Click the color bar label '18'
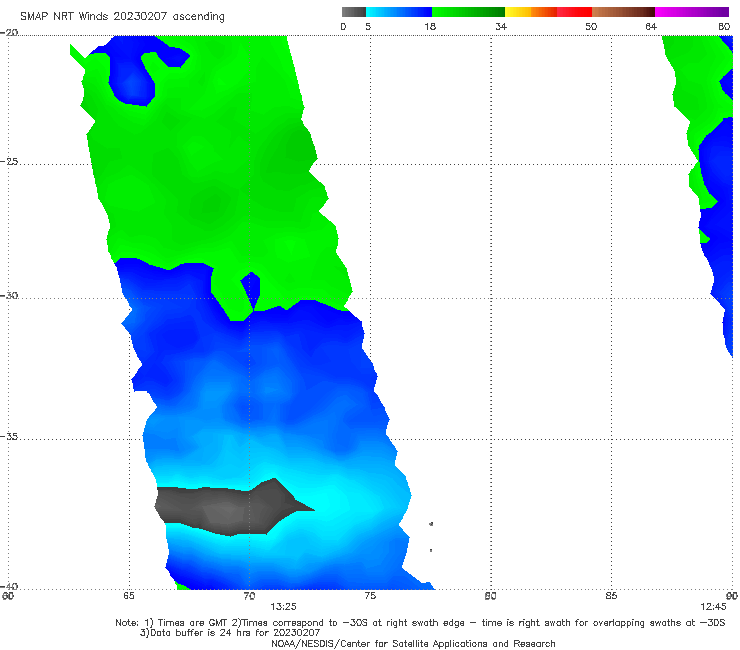The width and height of the screenshot is (740, 650). [x=430, y=26]
